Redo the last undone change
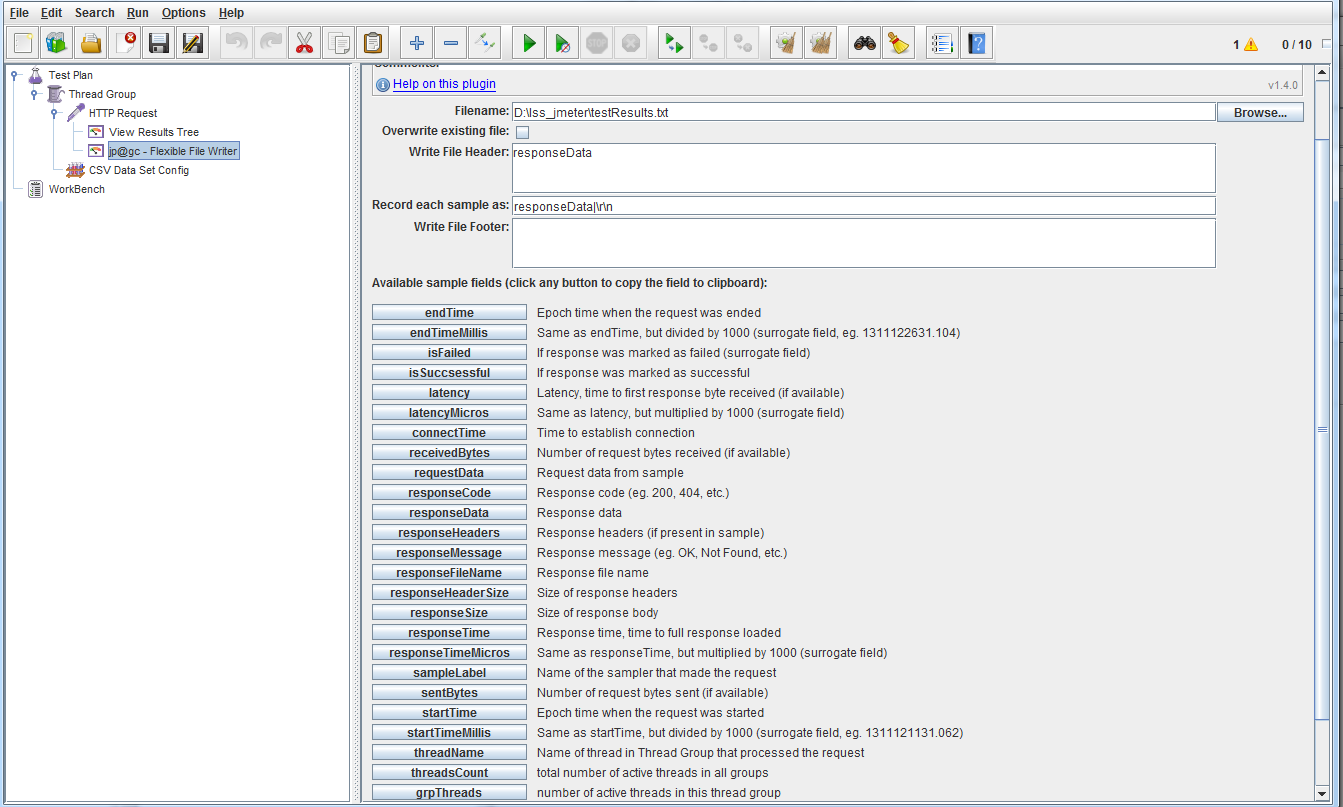 point(271,43)
